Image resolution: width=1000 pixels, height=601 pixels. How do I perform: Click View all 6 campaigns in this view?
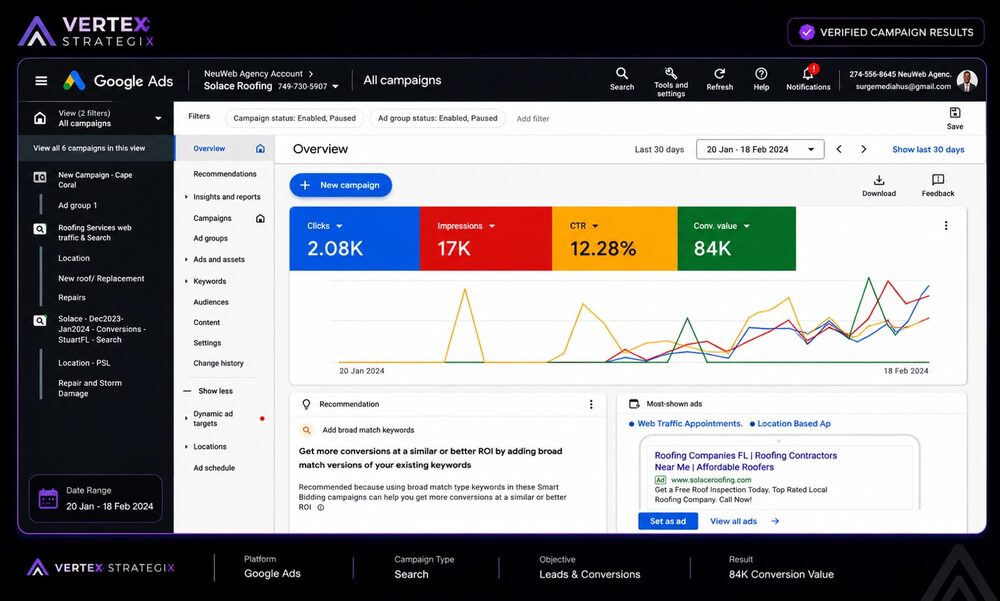89,148
